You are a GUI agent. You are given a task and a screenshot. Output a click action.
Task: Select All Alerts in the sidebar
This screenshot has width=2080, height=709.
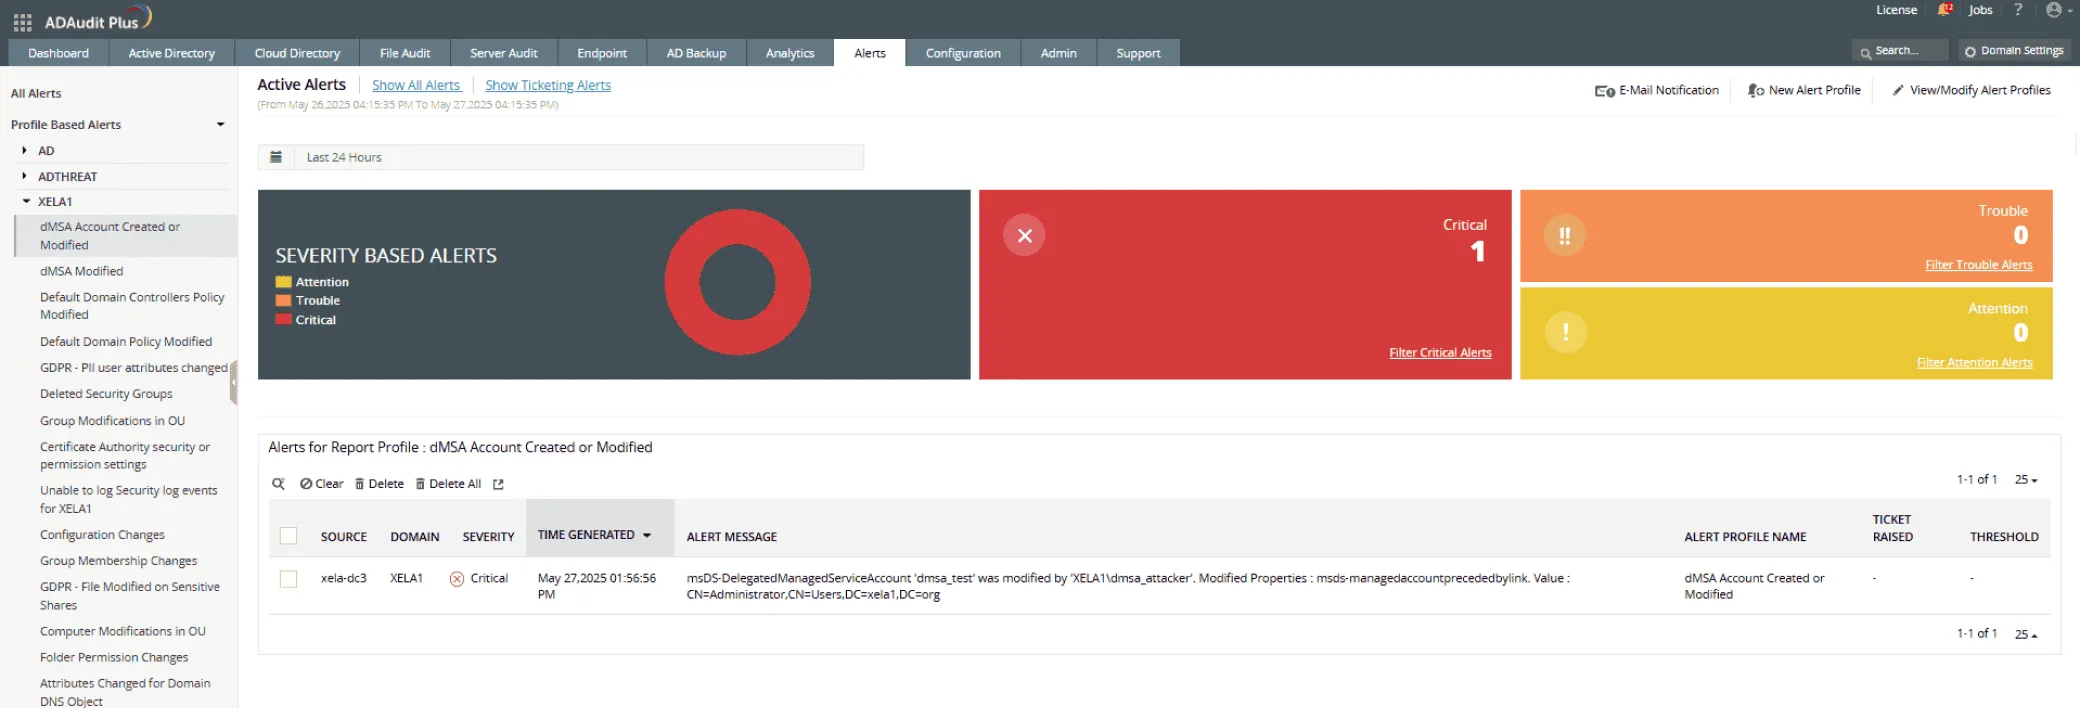click(36, 93)
